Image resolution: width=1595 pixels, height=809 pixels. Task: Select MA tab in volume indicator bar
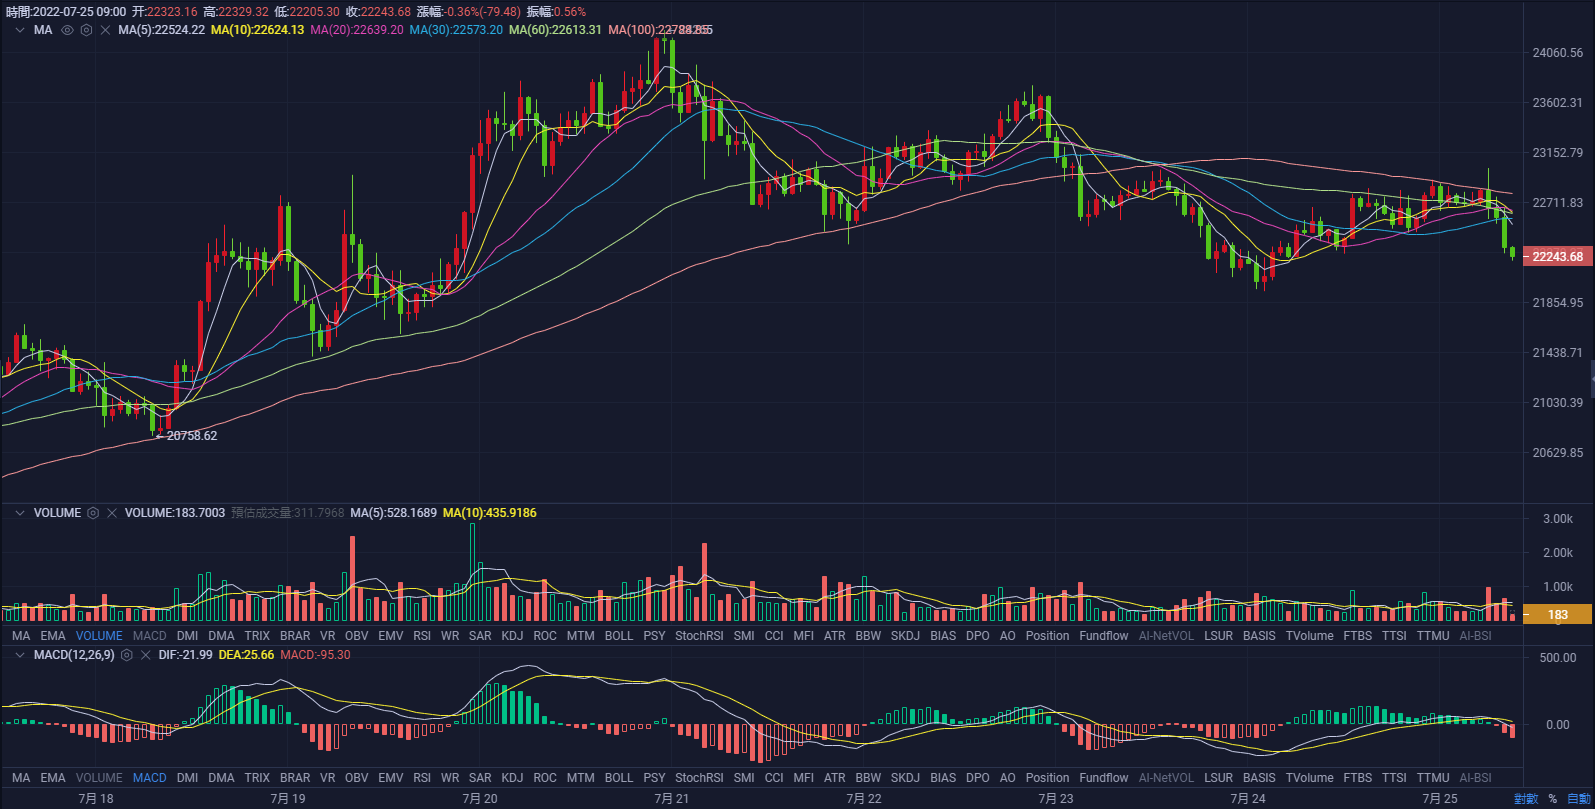click(21, 636)
